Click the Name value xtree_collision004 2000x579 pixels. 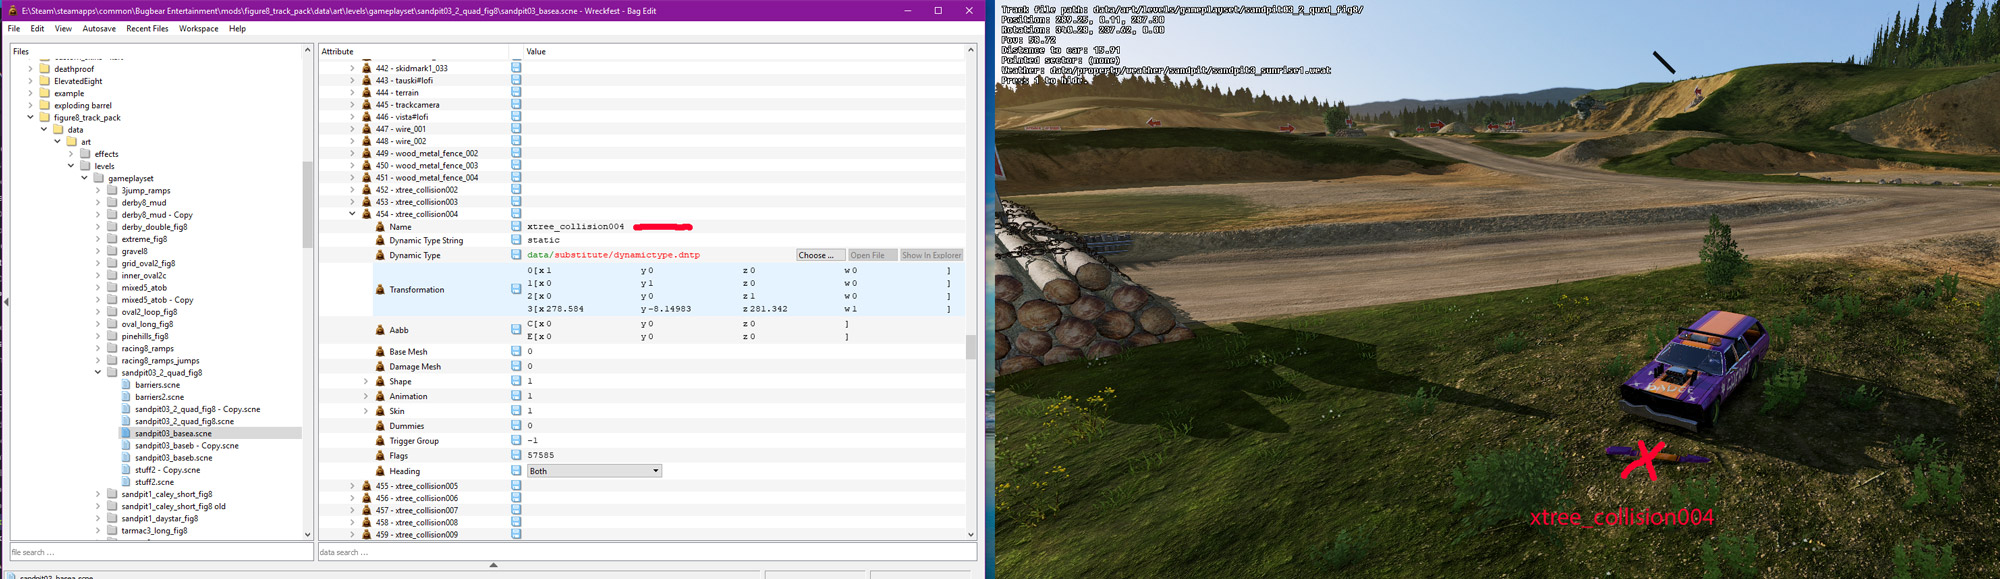click(575, 227)
